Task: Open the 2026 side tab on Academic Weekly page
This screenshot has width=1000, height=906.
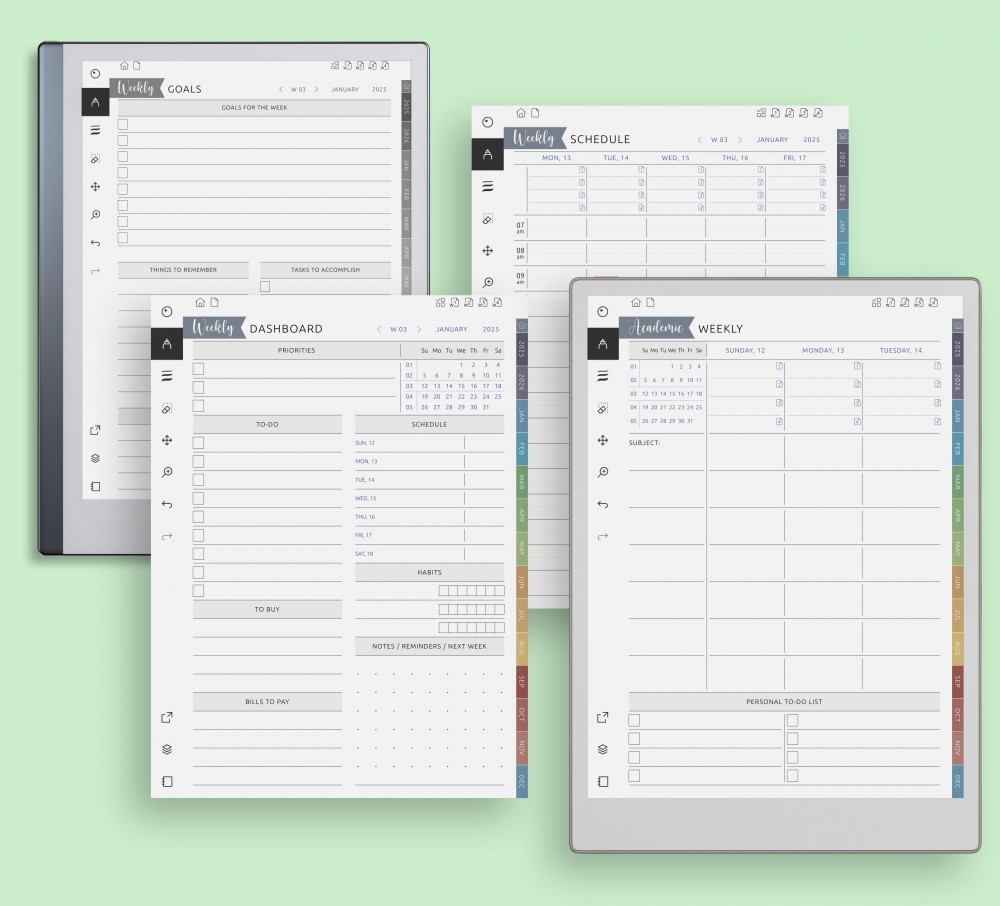Action: click(957, 383)
